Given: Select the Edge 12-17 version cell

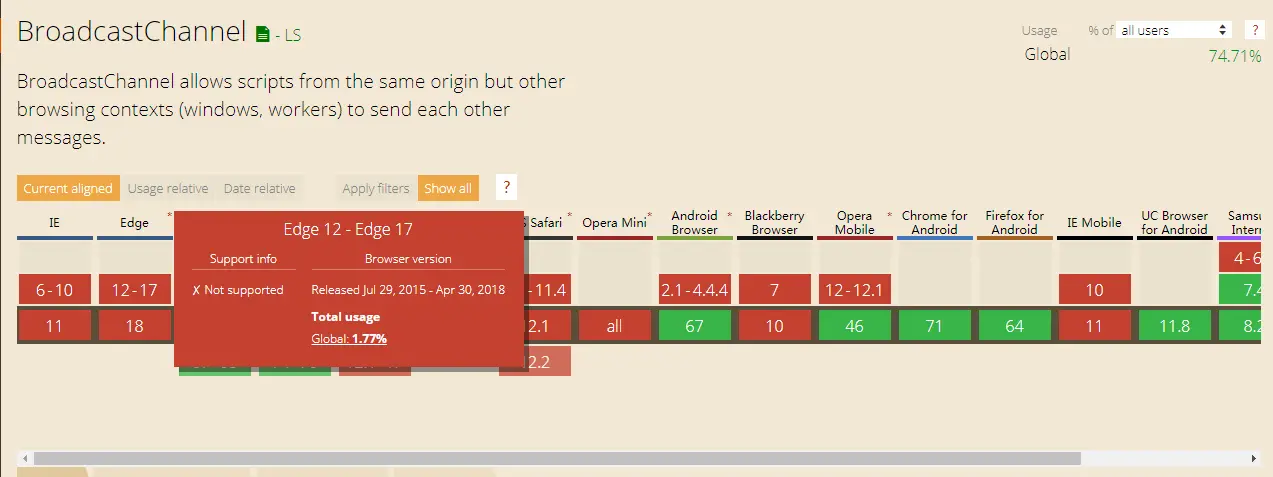Looking at the screenshot, I should pos(135,290).
